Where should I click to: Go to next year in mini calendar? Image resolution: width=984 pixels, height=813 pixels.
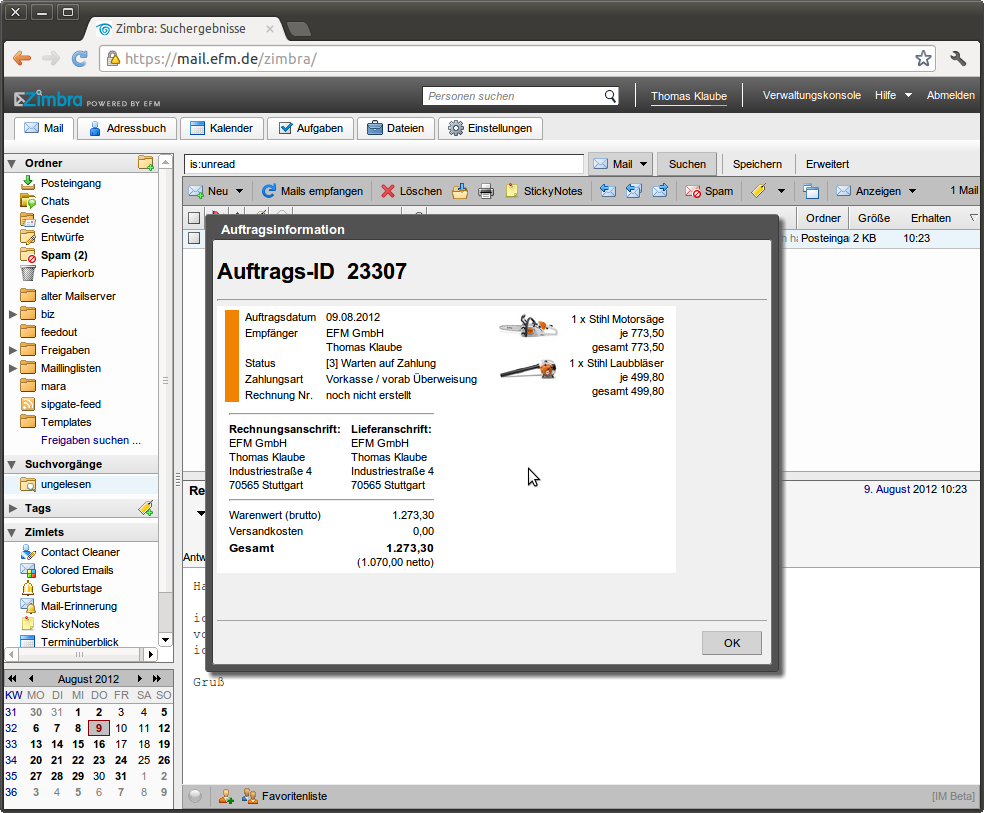pyautogui.click(x=157, y=679)
